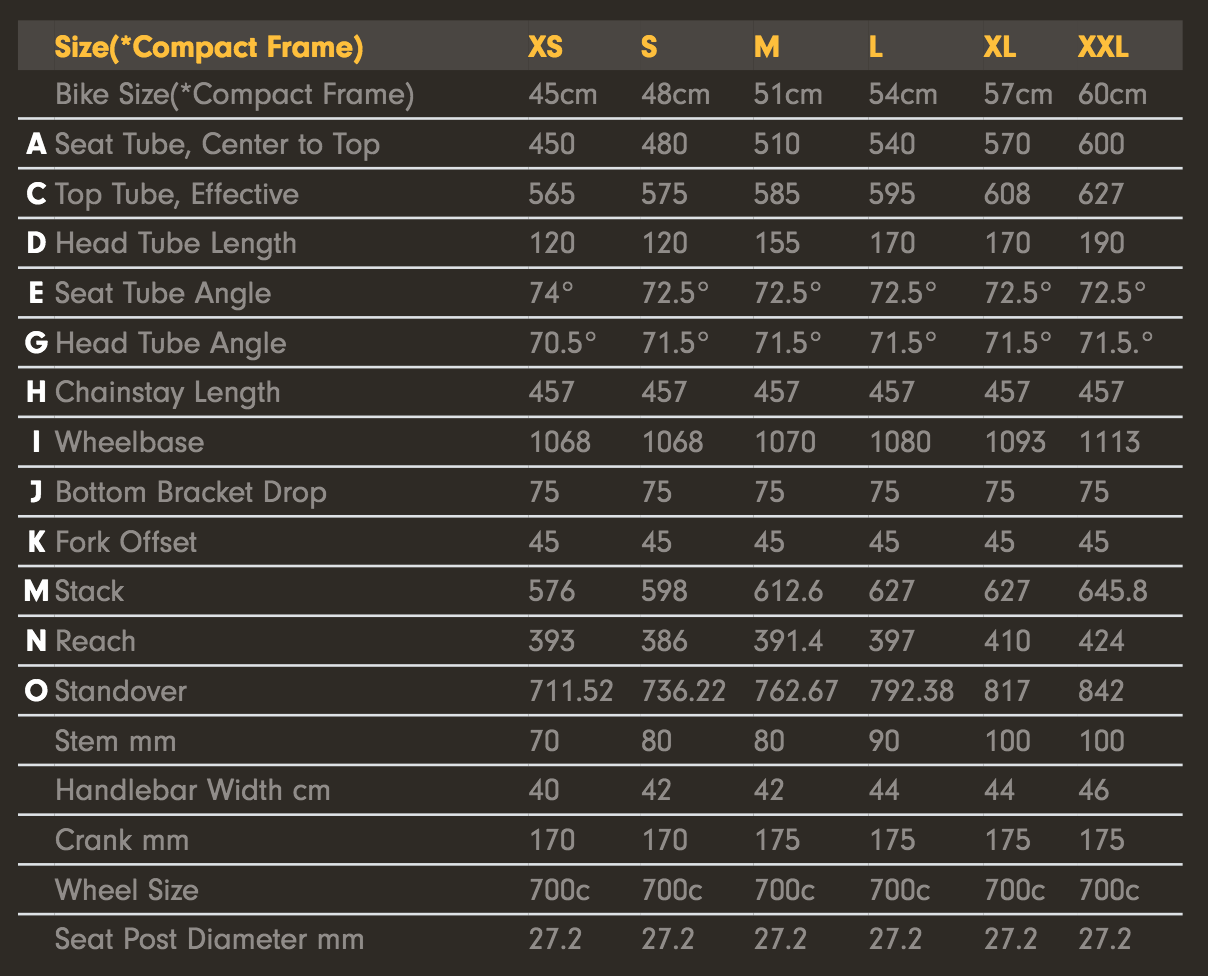Select the letter A row marker
This screenshot has height=976, width=1208.
point(36,144)
